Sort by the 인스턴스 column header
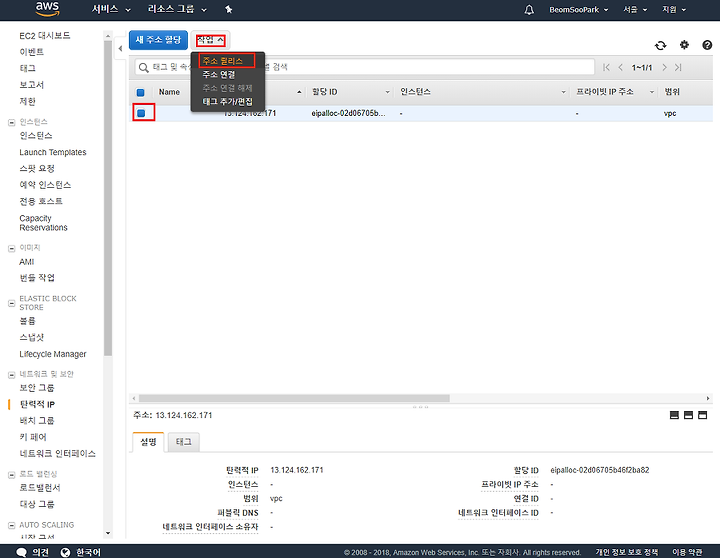The height and width of the screenshot is (558, 720). click(482, 92)
